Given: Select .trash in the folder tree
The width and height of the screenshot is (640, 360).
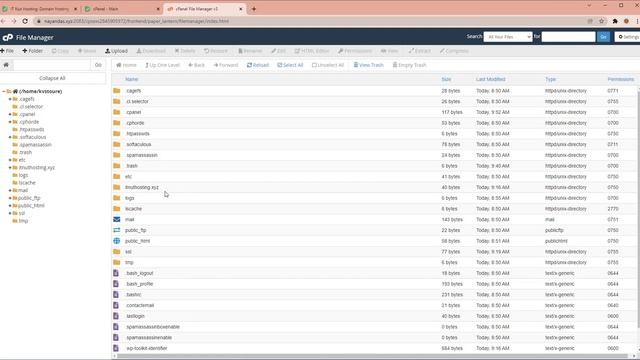Looking at the screenshot, I should (25, 152).
